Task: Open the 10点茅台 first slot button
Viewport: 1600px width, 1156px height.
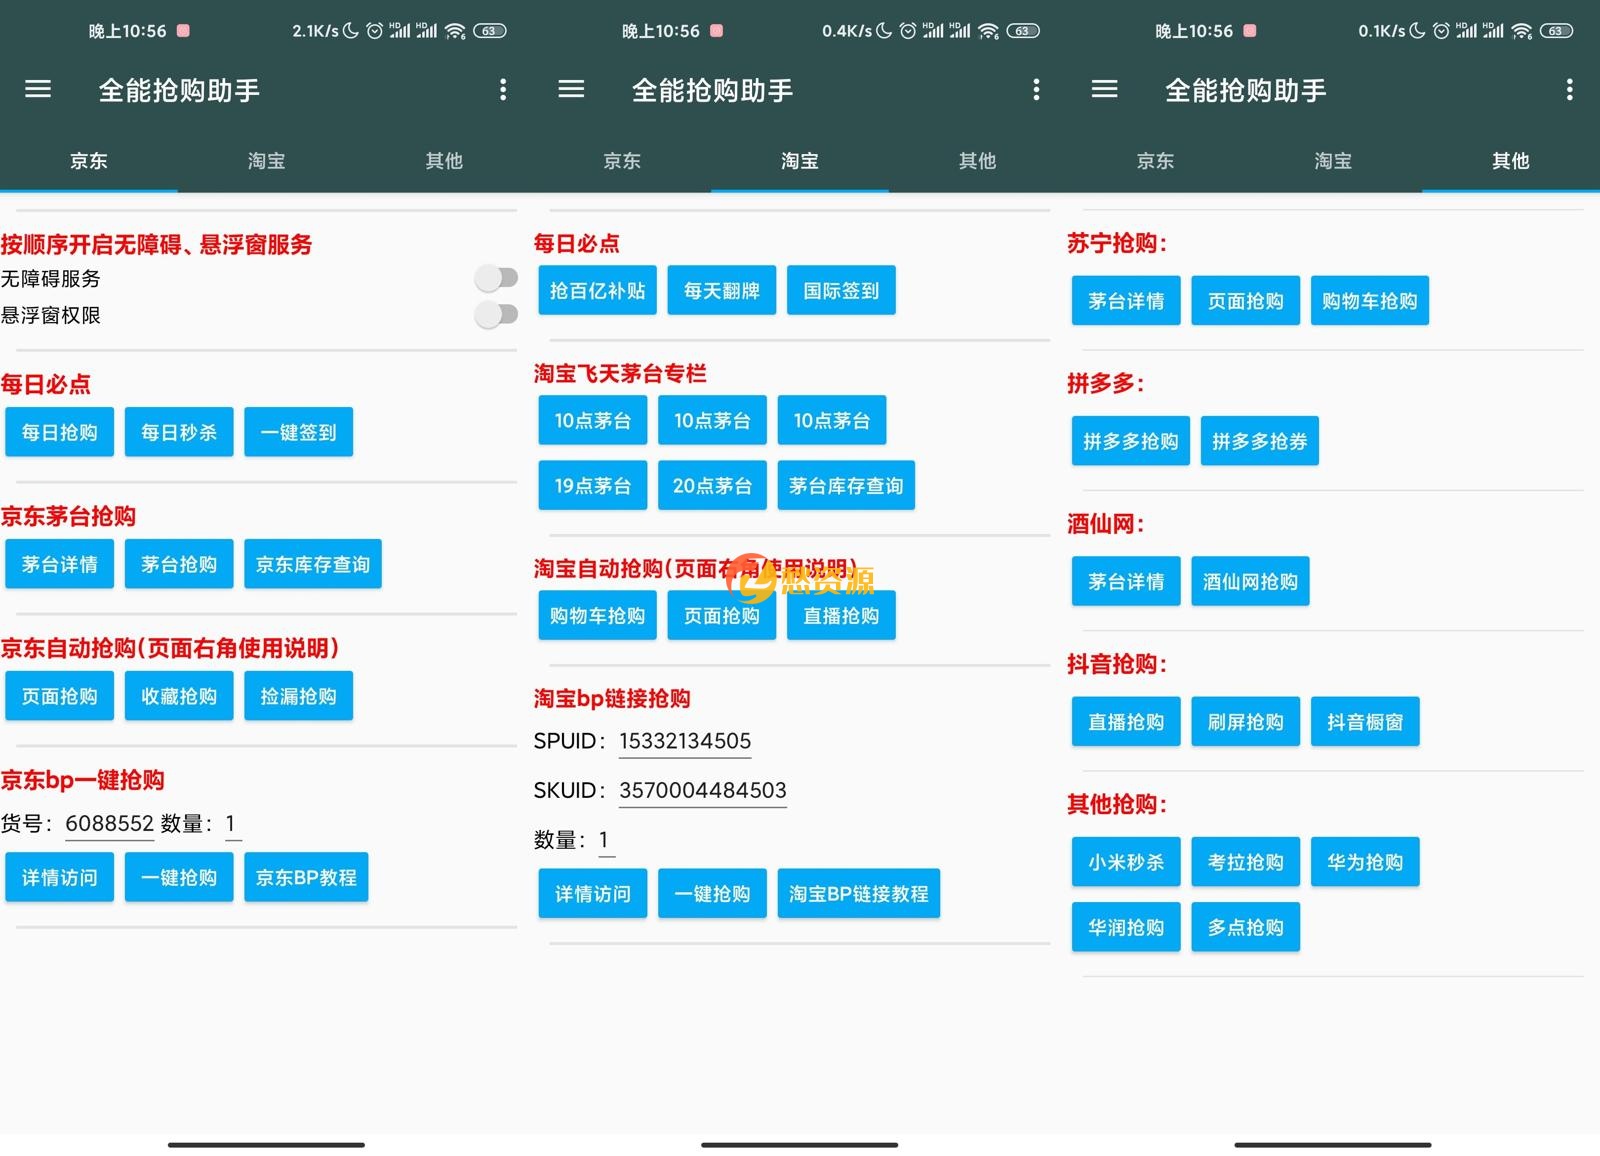Action: tap(592, 420)
